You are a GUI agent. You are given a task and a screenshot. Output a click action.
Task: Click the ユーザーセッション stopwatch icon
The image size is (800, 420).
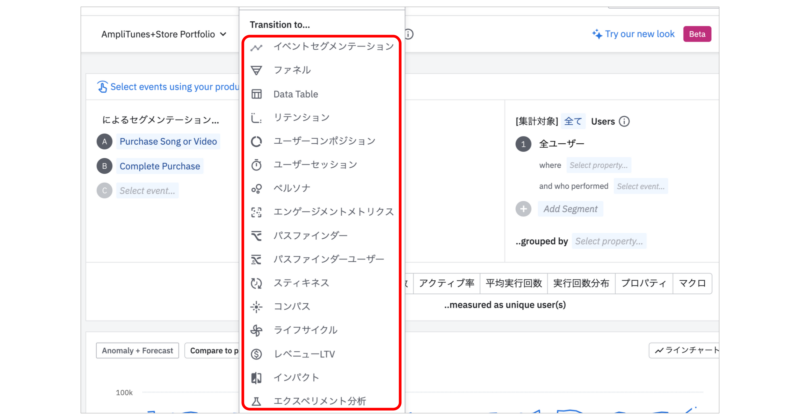[257, 165]
